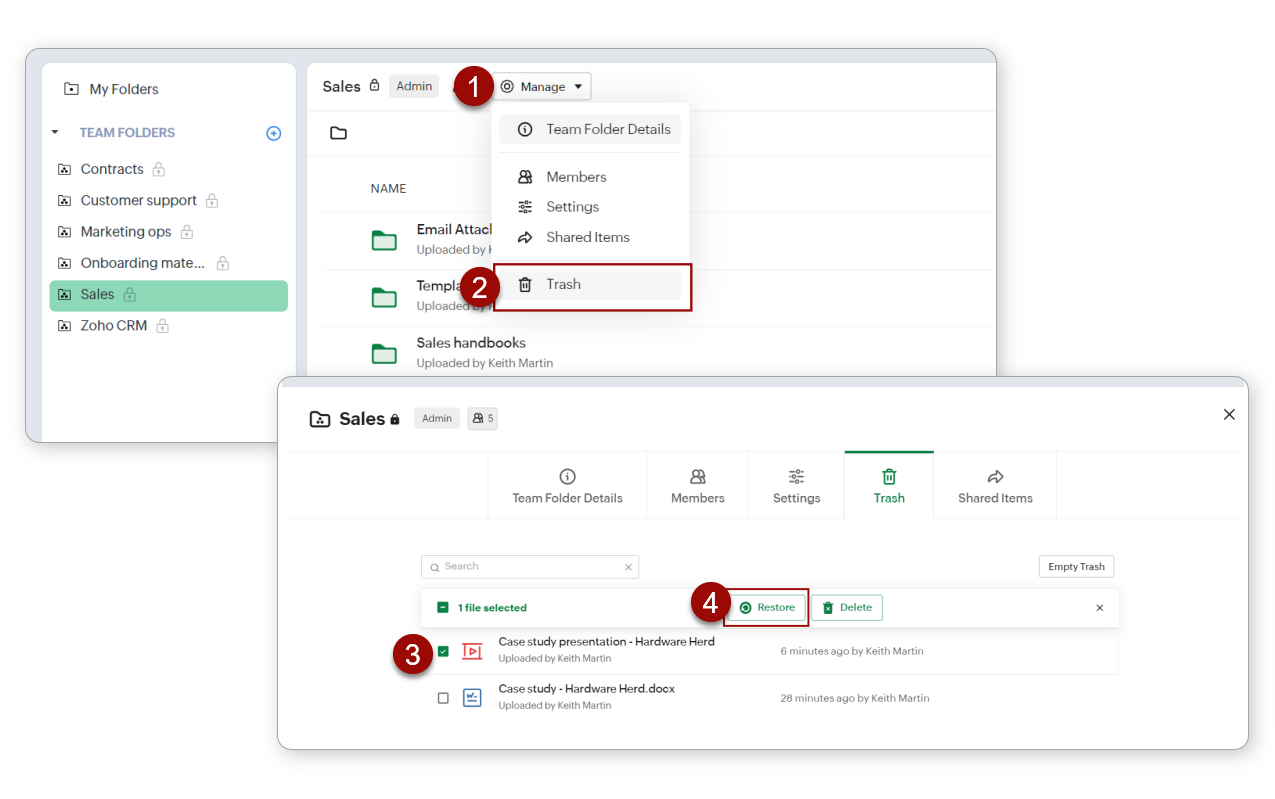The width and height of the screenshot is (1275, 799).
Task: Click the Restore button
Action: (x=766, y=607)
